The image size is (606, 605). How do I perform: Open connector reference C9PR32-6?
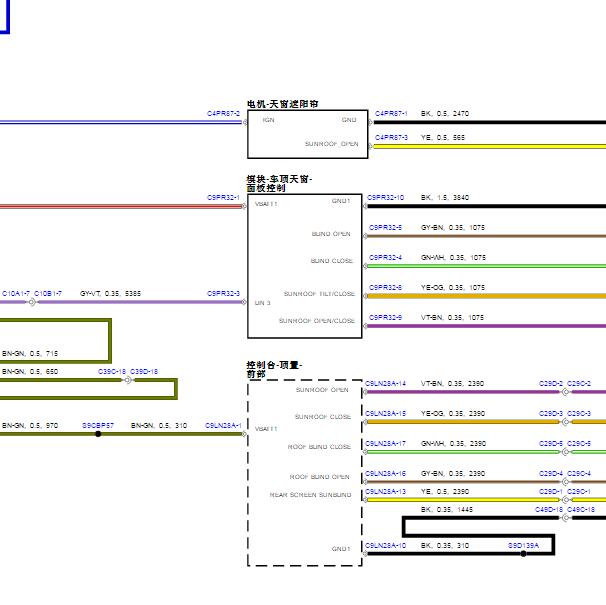point(385,288)
